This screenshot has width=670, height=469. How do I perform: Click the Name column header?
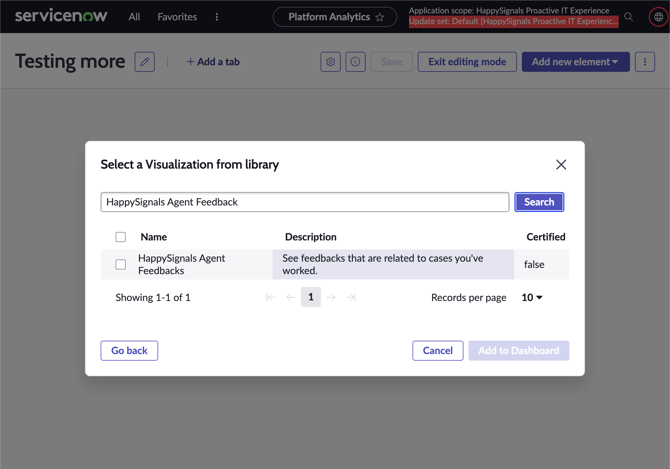(x=153, y=237)
